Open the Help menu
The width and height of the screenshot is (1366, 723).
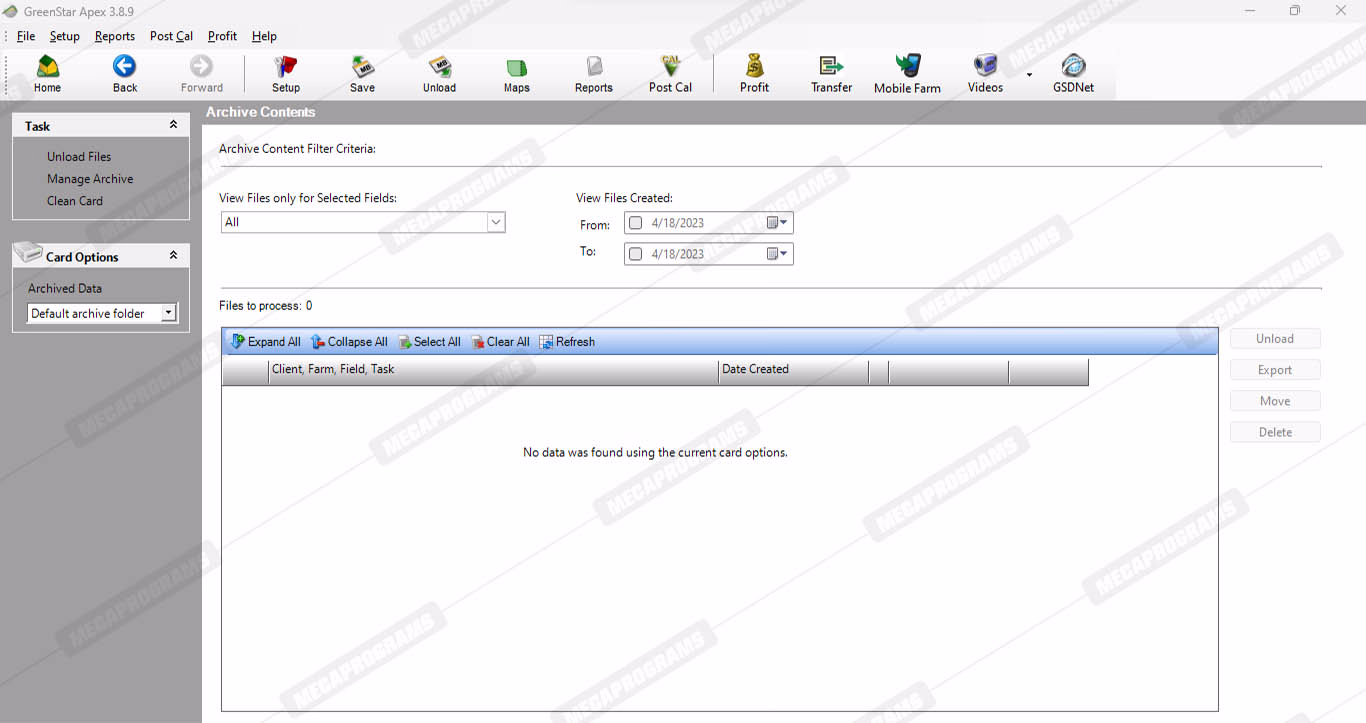[264, 36]
